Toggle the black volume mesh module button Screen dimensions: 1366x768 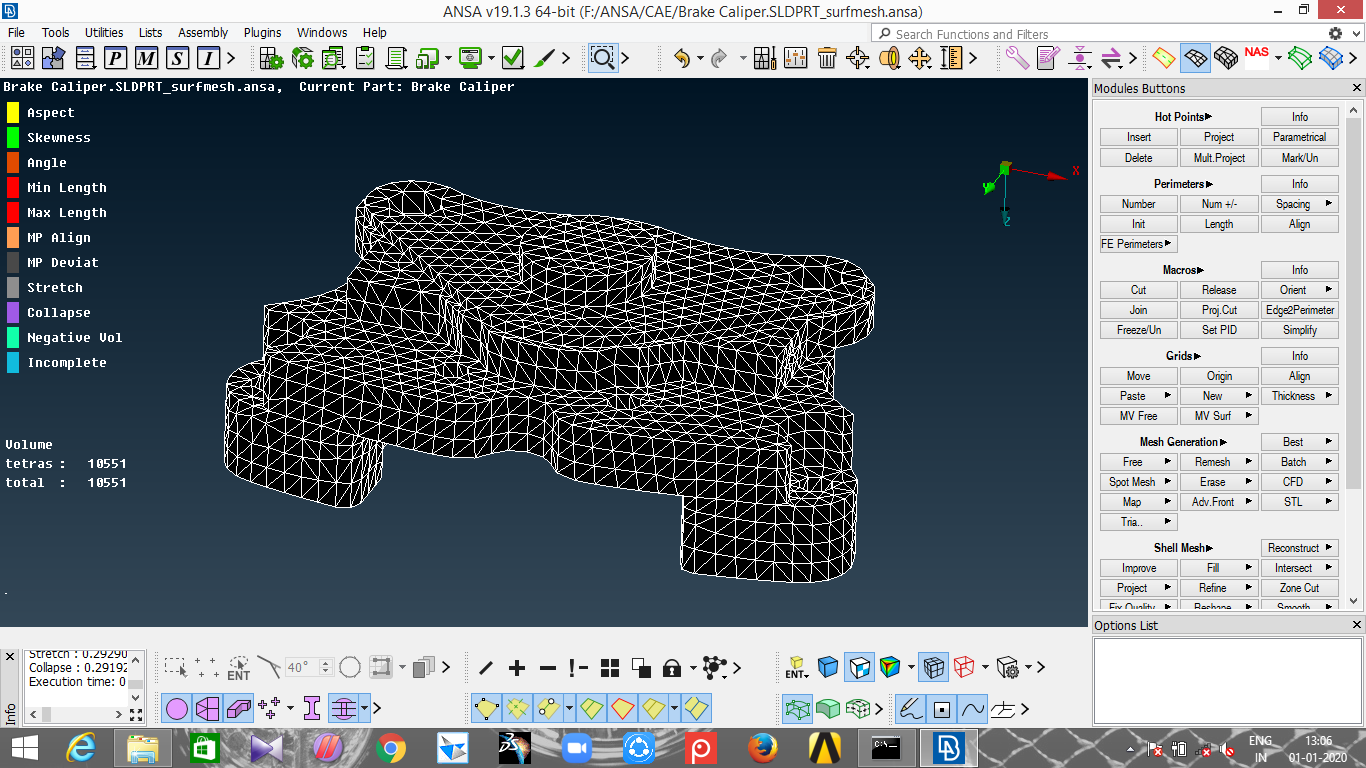(x=1226, y=58)
